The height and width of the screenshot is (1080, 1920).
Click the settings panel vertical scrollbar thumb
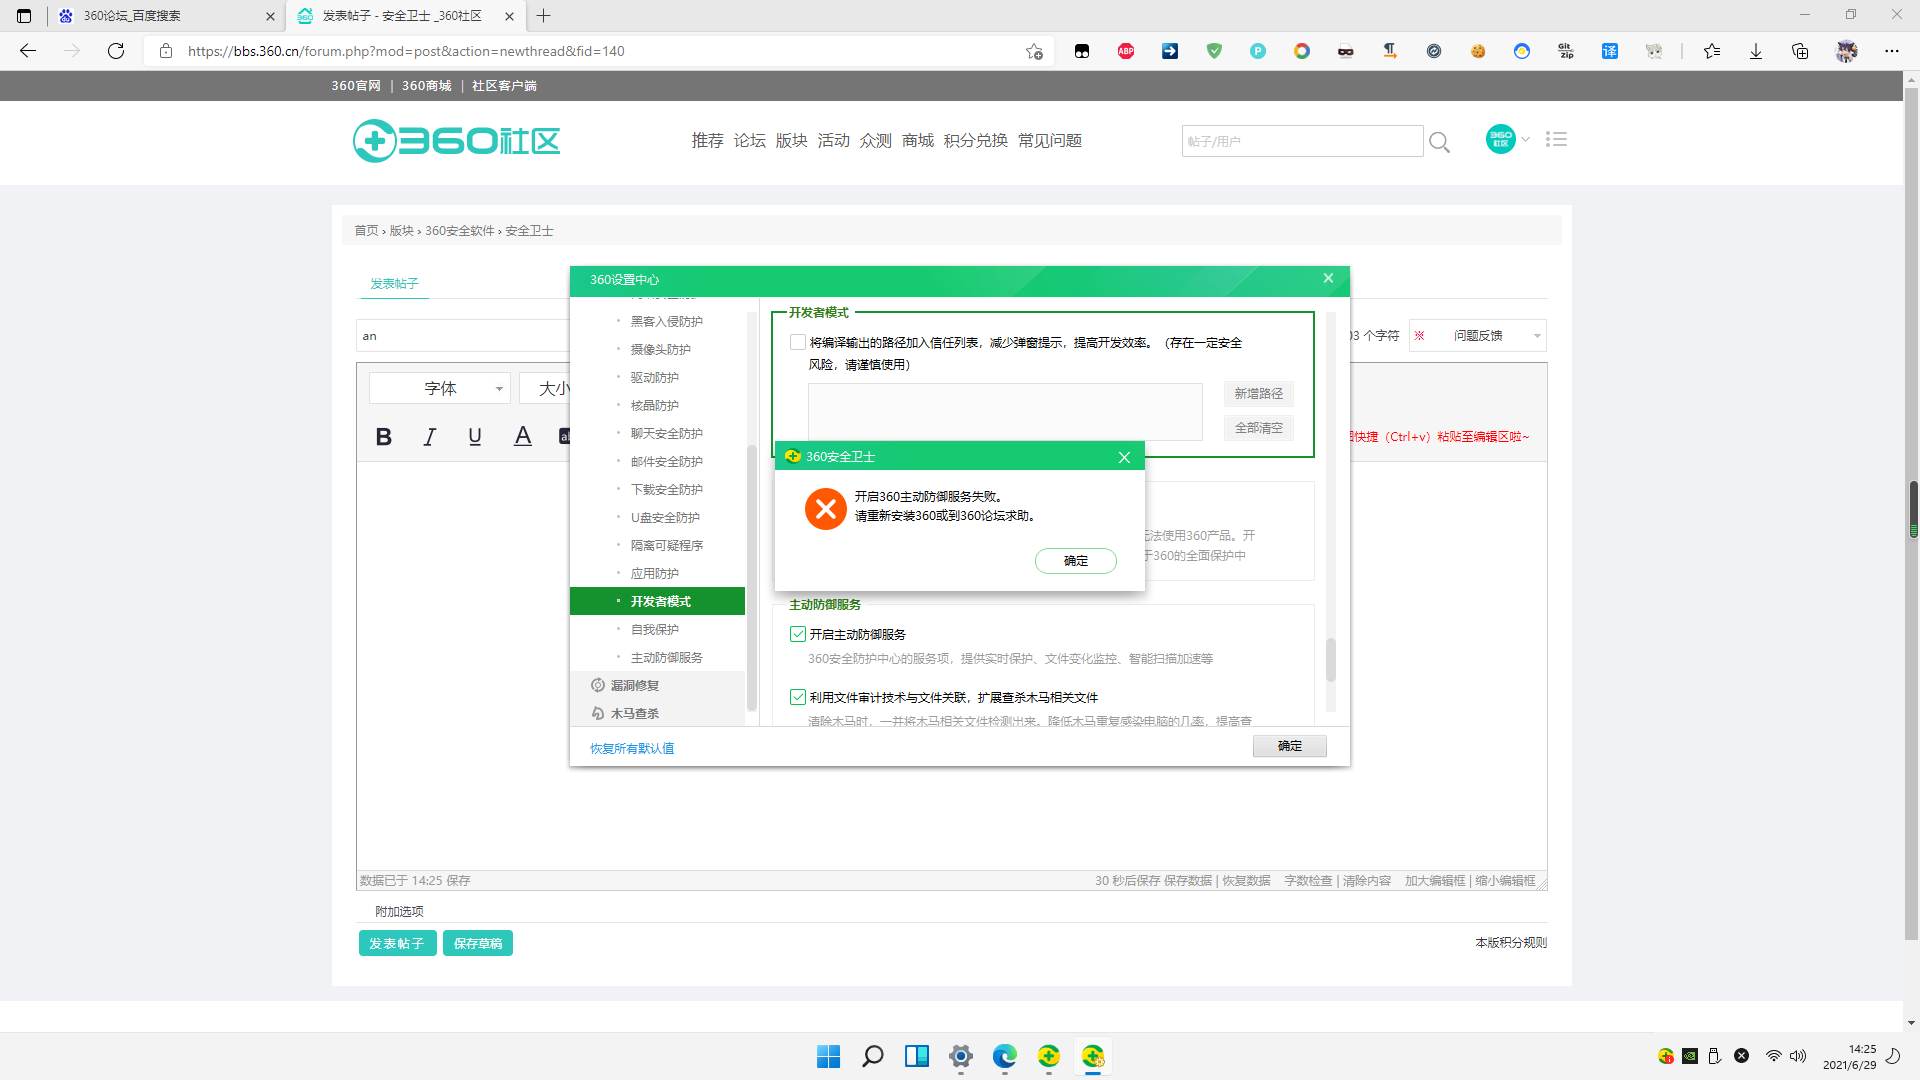[x=1330, y=660]
